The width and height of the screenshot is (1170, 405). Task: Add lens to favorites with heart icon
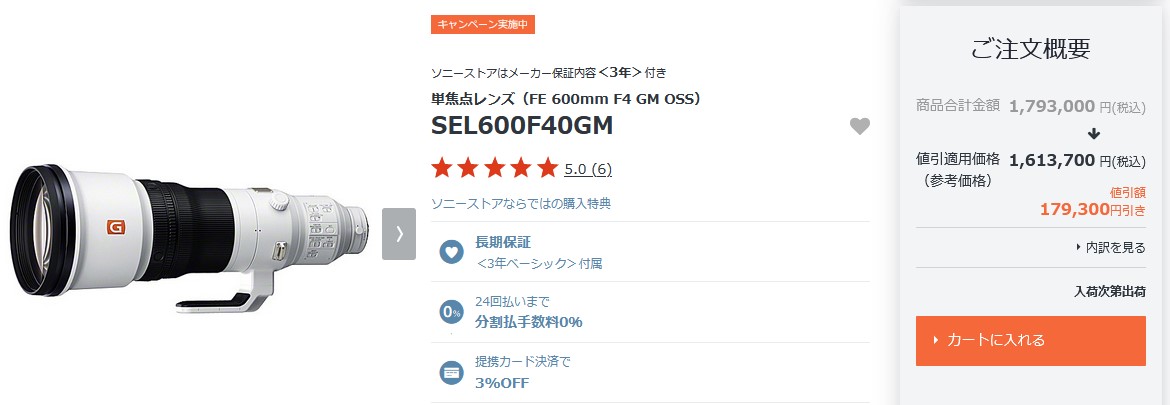click(x=860, y=127)
